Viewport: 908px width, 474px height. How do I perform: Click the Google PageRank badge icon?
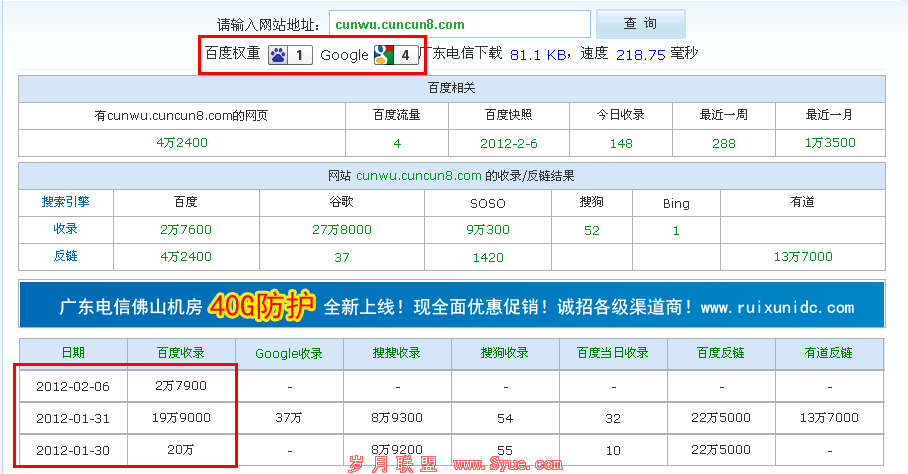[383, 55]
